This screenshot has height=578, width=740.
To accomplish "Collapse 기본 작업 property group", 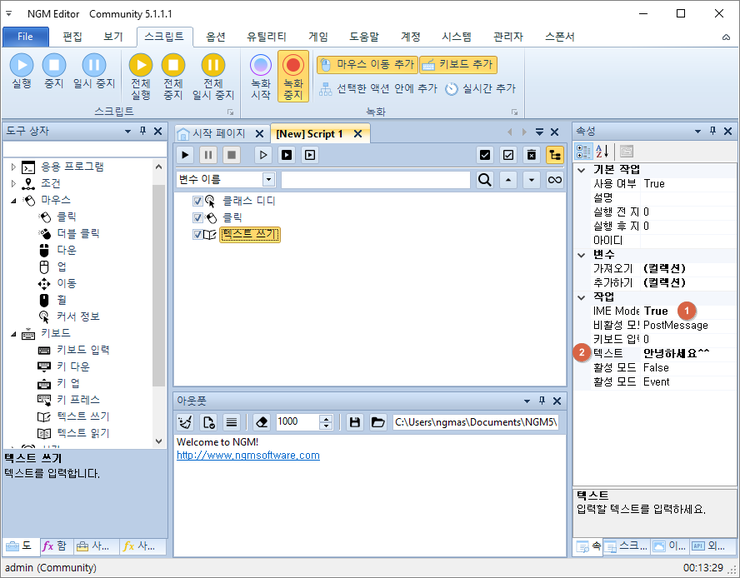I will click(x=581, y=170).
